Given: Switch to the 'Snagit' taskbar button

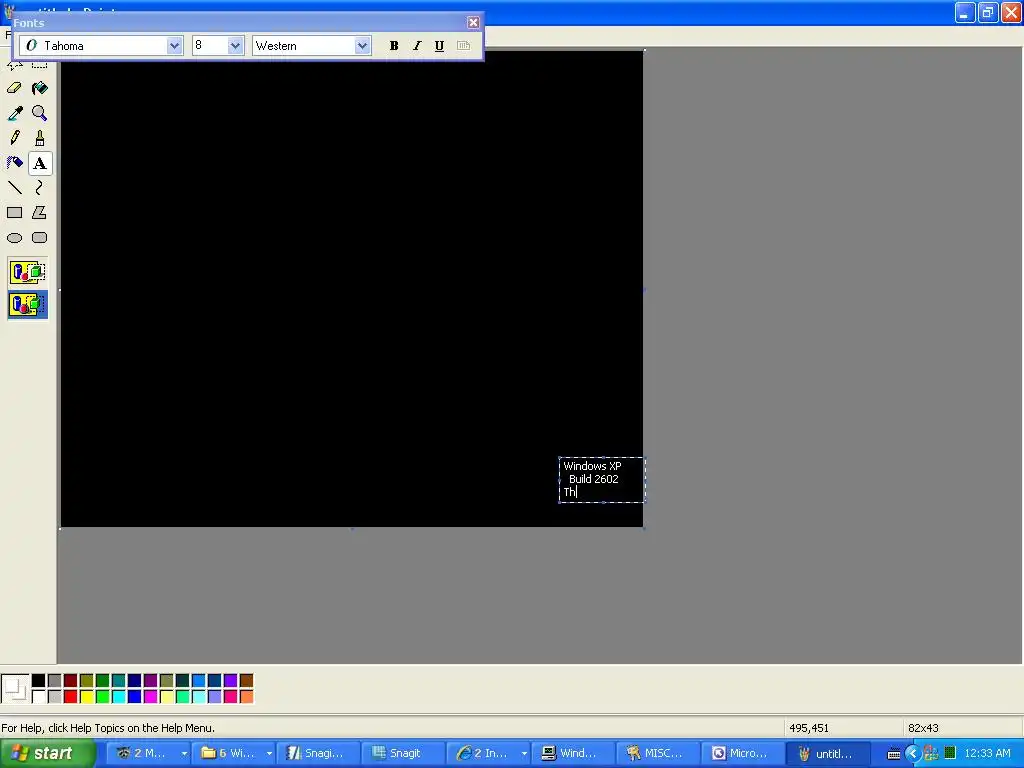Looking at the screenshot, I should [402, 754].
